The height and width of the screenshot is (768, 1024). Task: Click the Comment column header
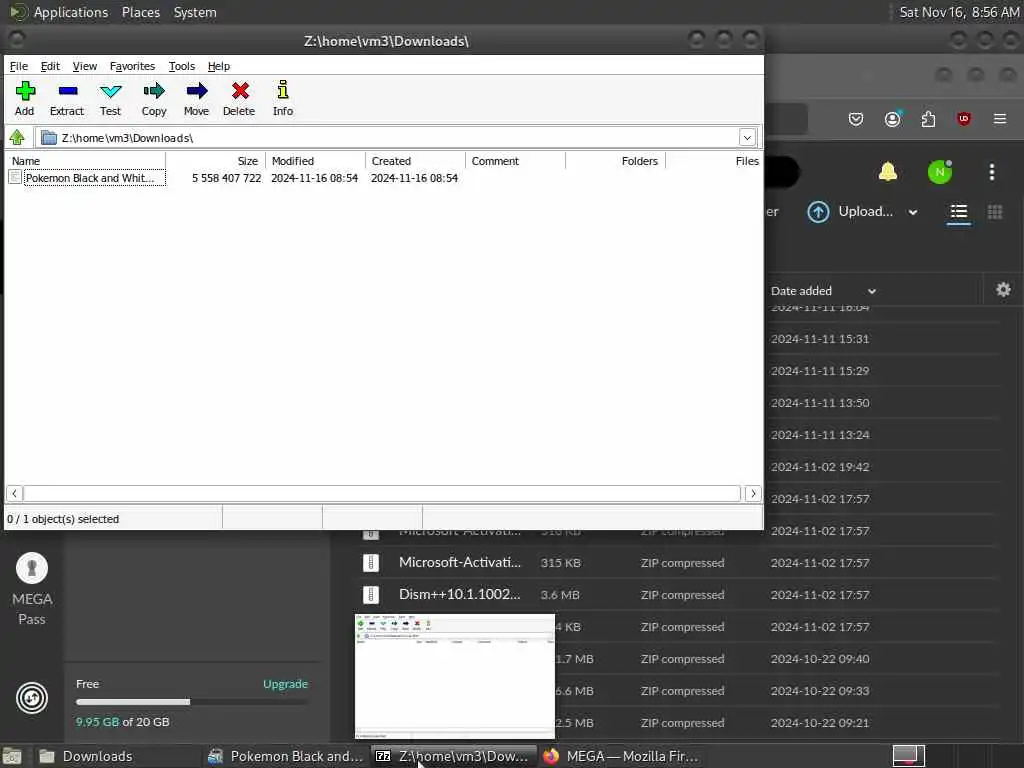click(515, 161)
